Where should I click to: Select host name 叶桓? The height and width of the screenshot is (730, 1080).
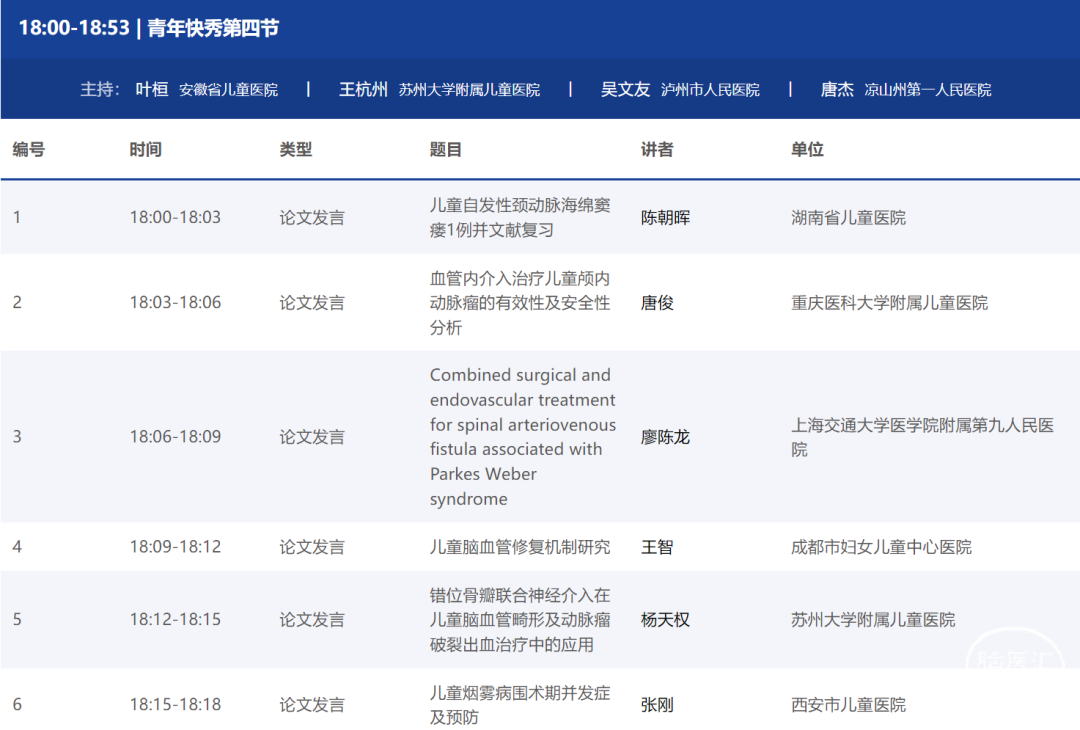(x=152, y=89)
